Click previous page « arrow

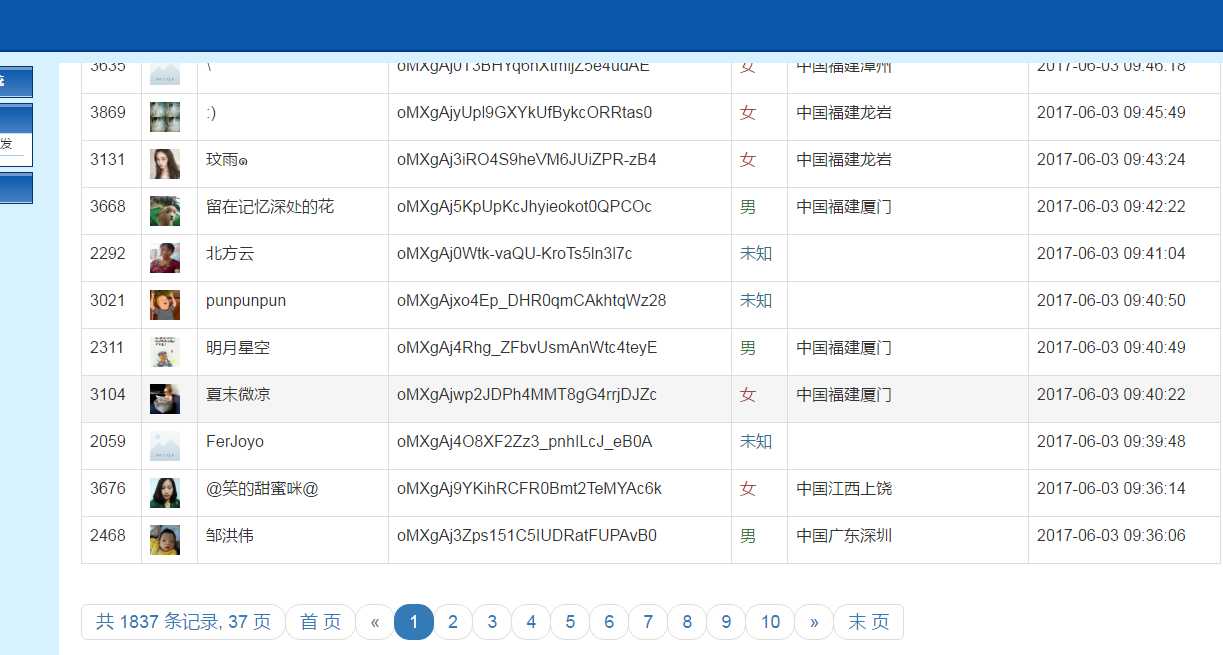pos(375,622)
